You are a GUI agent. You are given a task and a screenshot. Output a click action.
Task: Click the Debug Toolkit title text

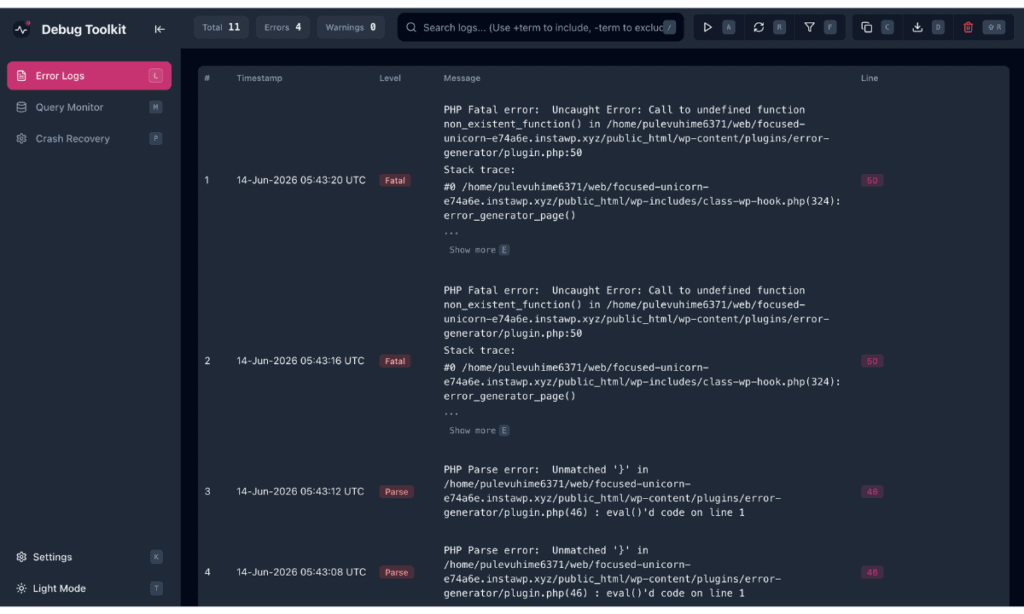[x=84, y=29]
